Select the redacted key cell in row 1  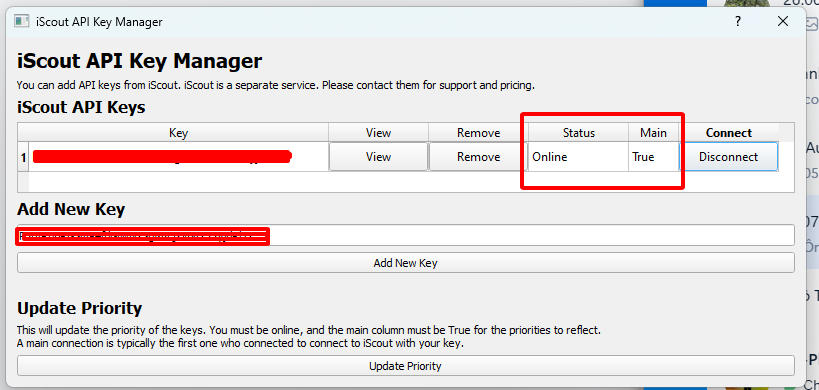coord(178,157)
